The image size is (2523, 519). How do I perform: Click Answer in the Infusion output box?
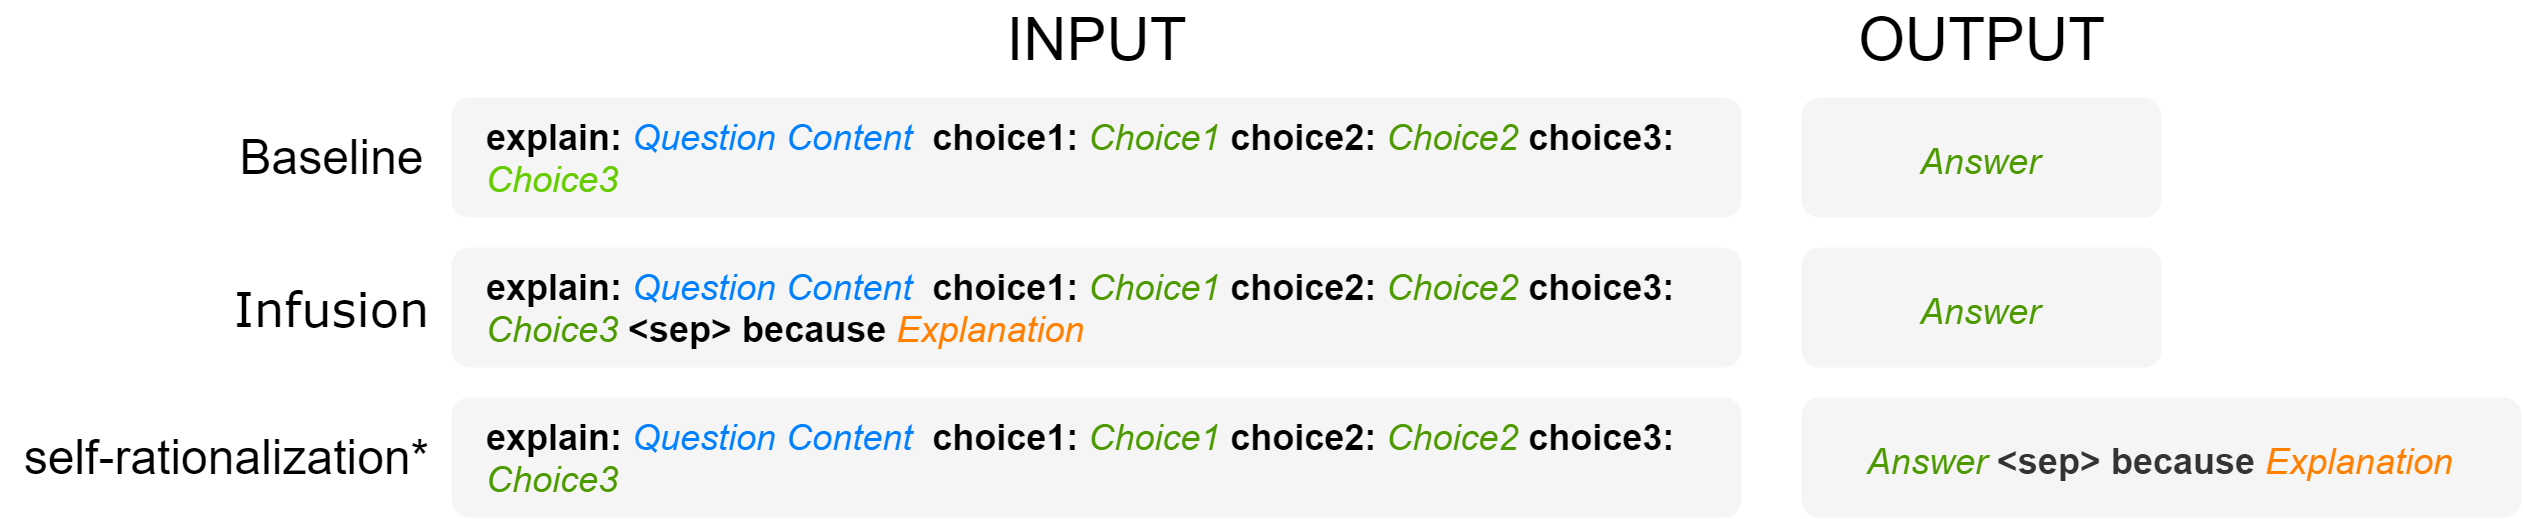pyautogui.click(x=1980, y=312)
